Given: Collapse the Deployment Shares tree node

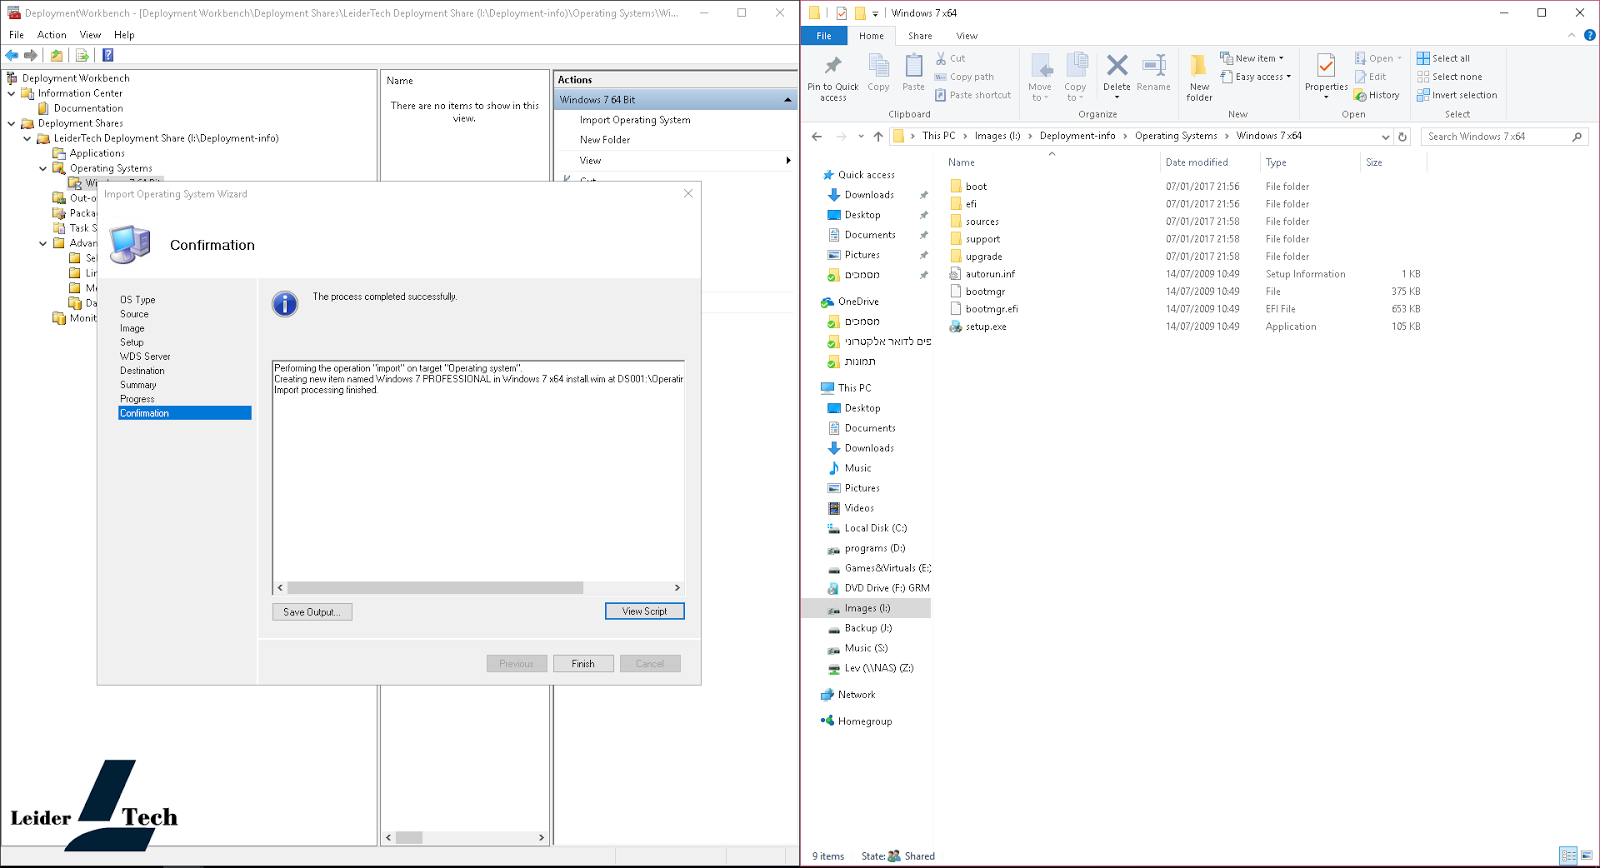Looking at the screenshot, I should [12, 123].
